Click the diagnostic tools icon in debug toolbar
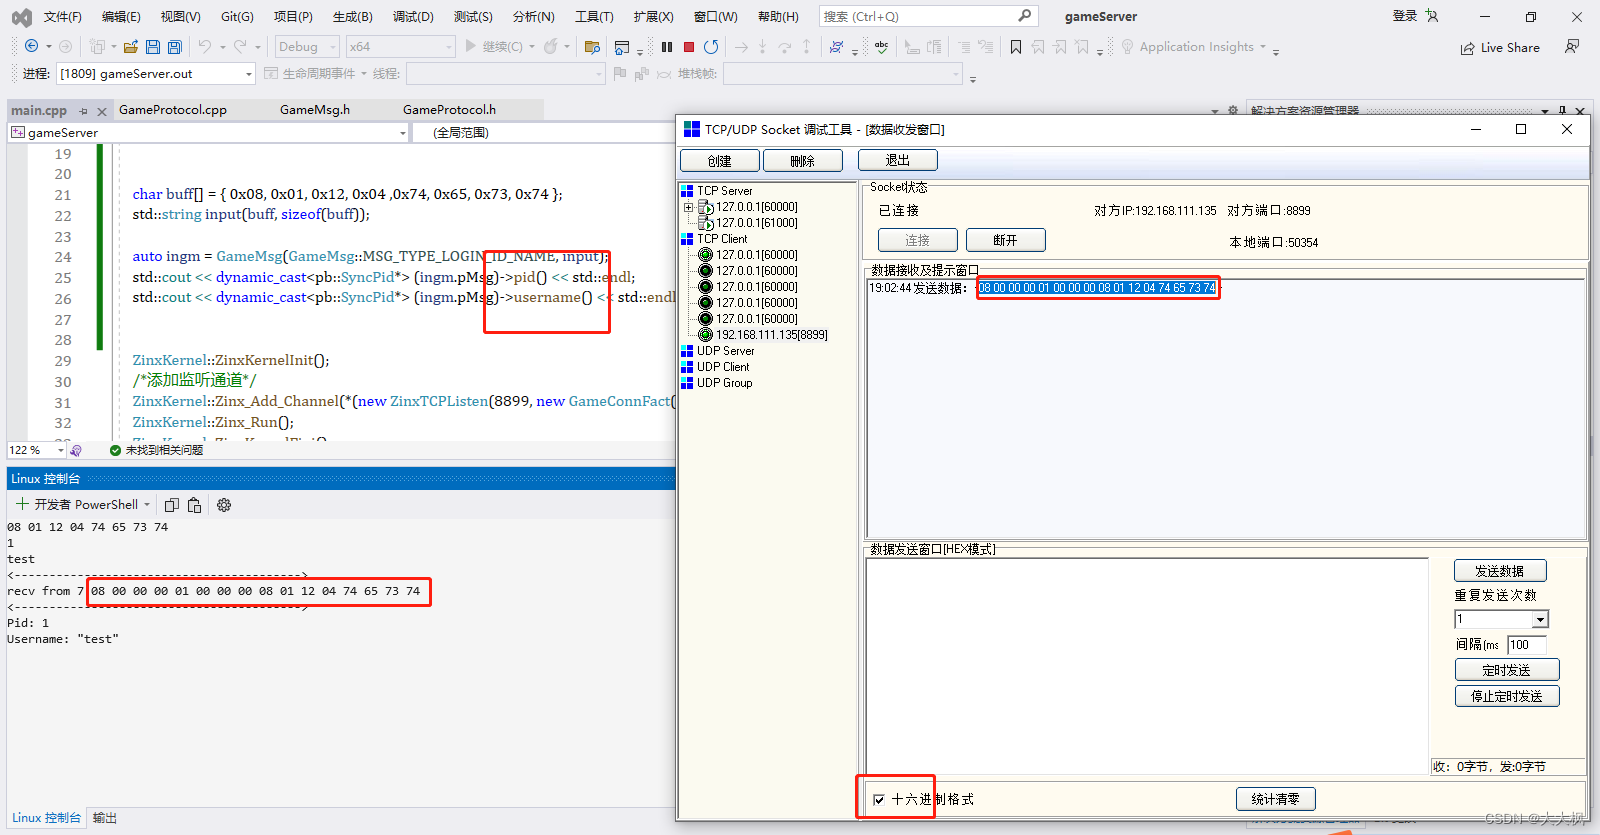This screenshot has width=1600, height=835. pos(836,46)
